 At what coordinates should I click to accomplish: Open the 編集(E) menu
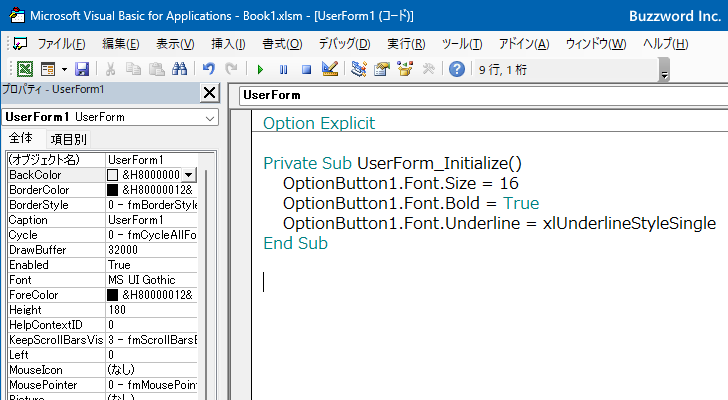click(121, 44)
